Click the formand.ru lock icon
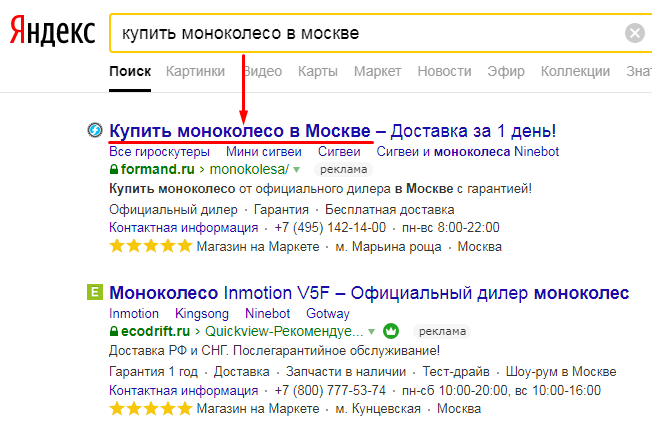Viewport: 652px width, 428px height. pyautogui.click(x=114, y=169)
